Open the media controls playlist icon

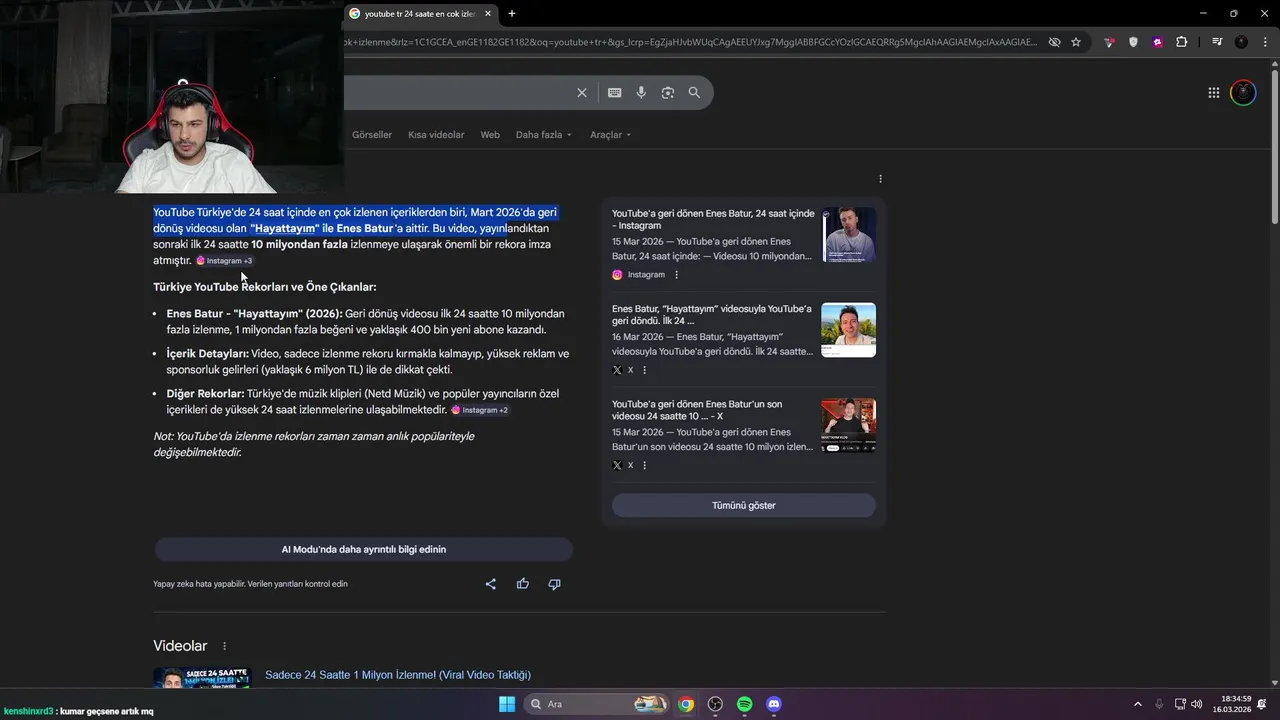pyautogui.click(x=1217, y=42)
